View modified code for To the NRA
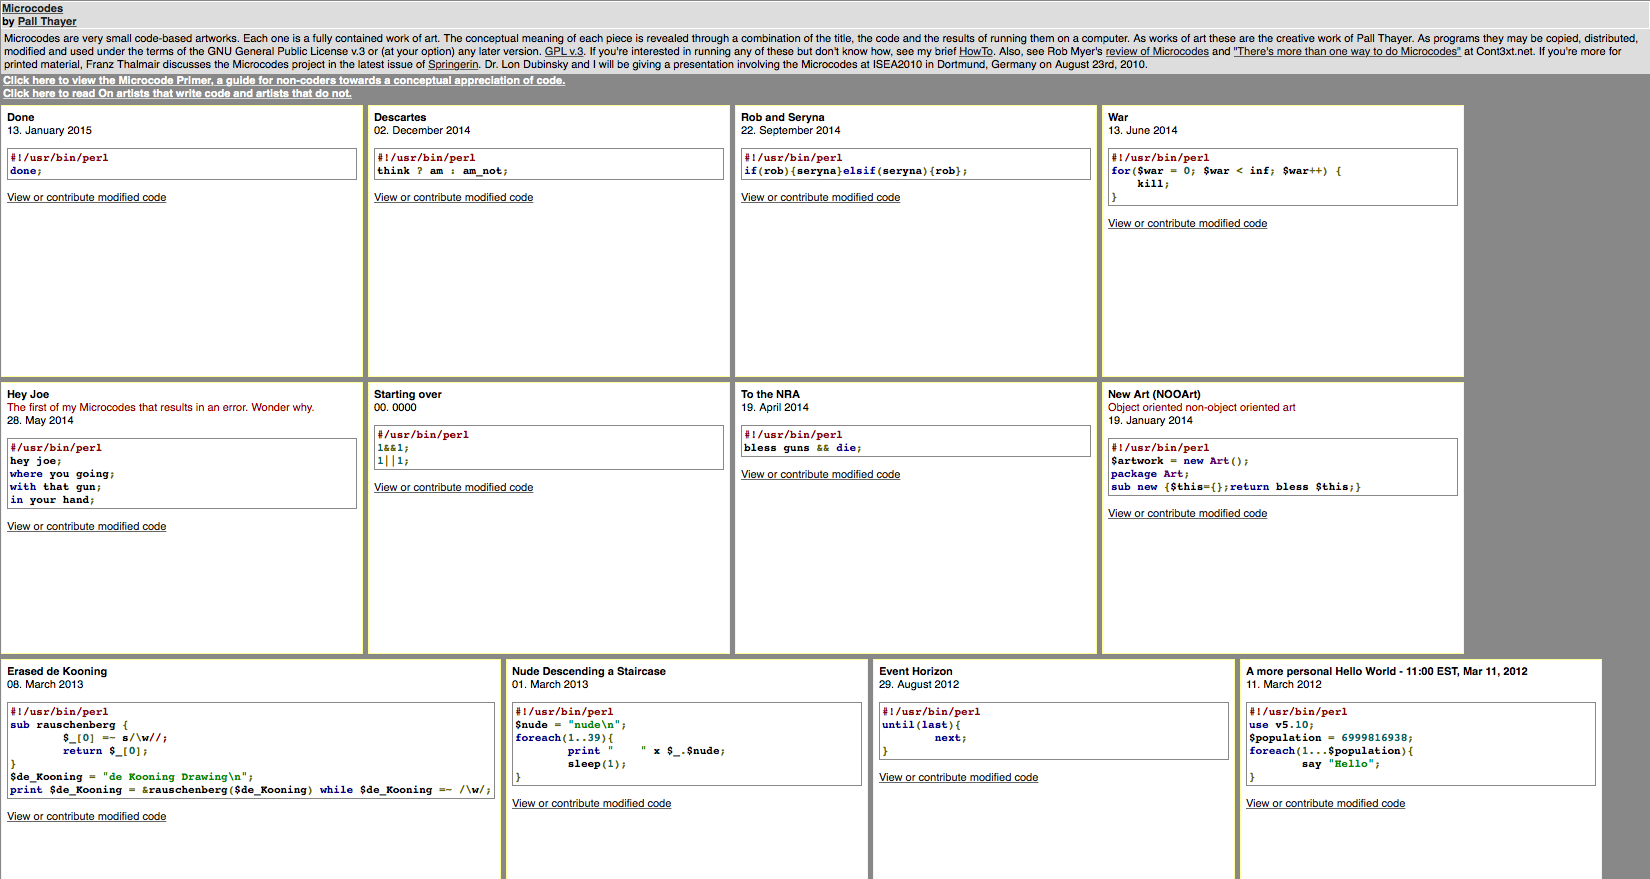 coord(820,474)
